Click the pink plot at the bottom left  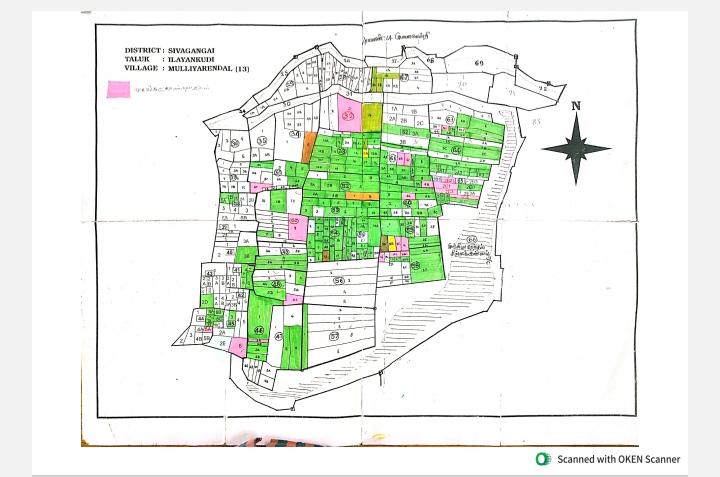click(237, 346)
